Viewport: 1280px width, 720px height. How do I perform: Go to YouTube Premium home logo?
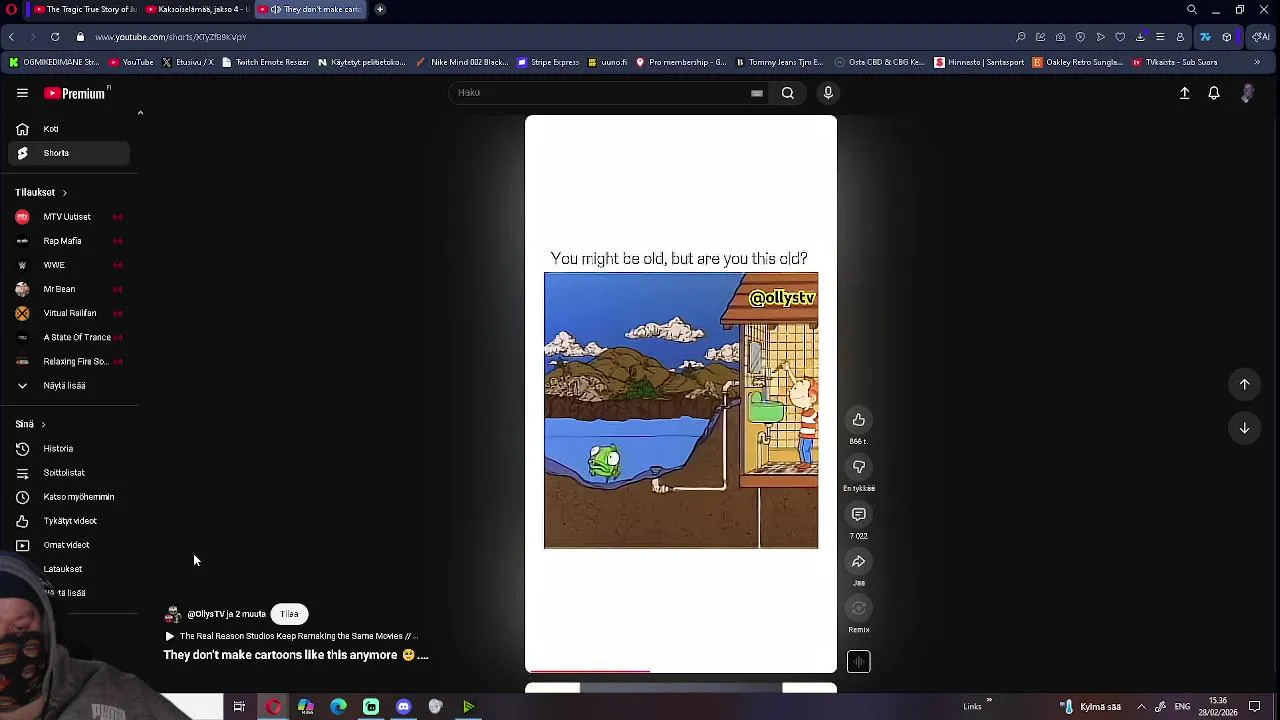tap(76, 93)
